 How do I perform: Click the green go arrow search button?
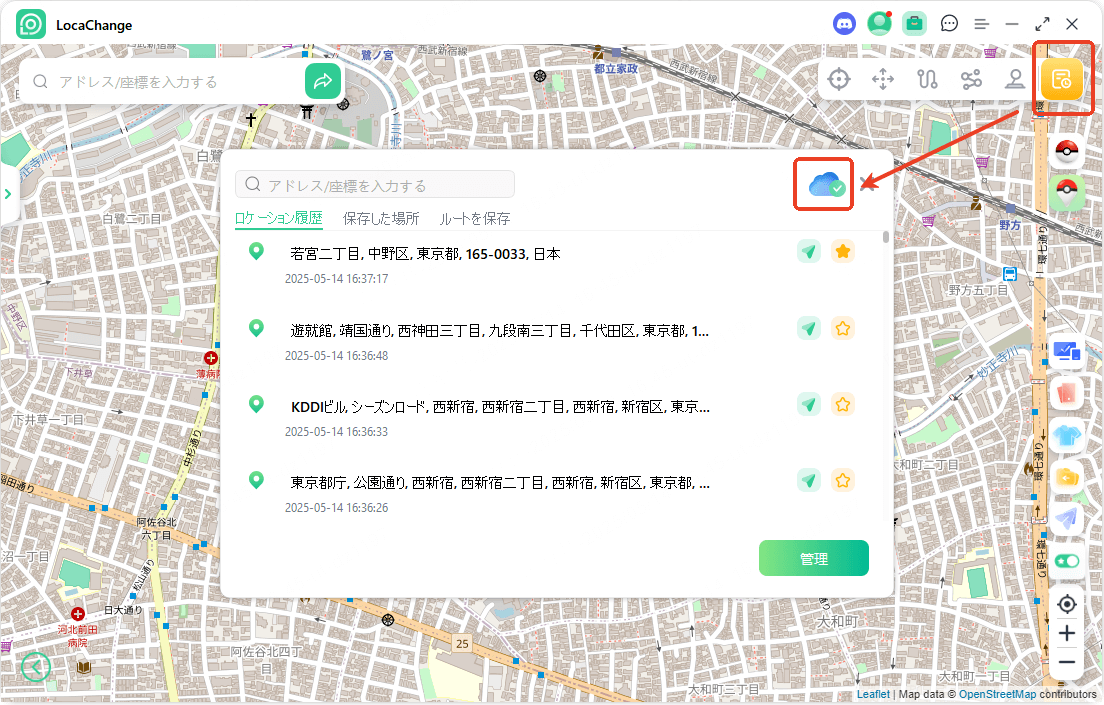coord(323,81)
